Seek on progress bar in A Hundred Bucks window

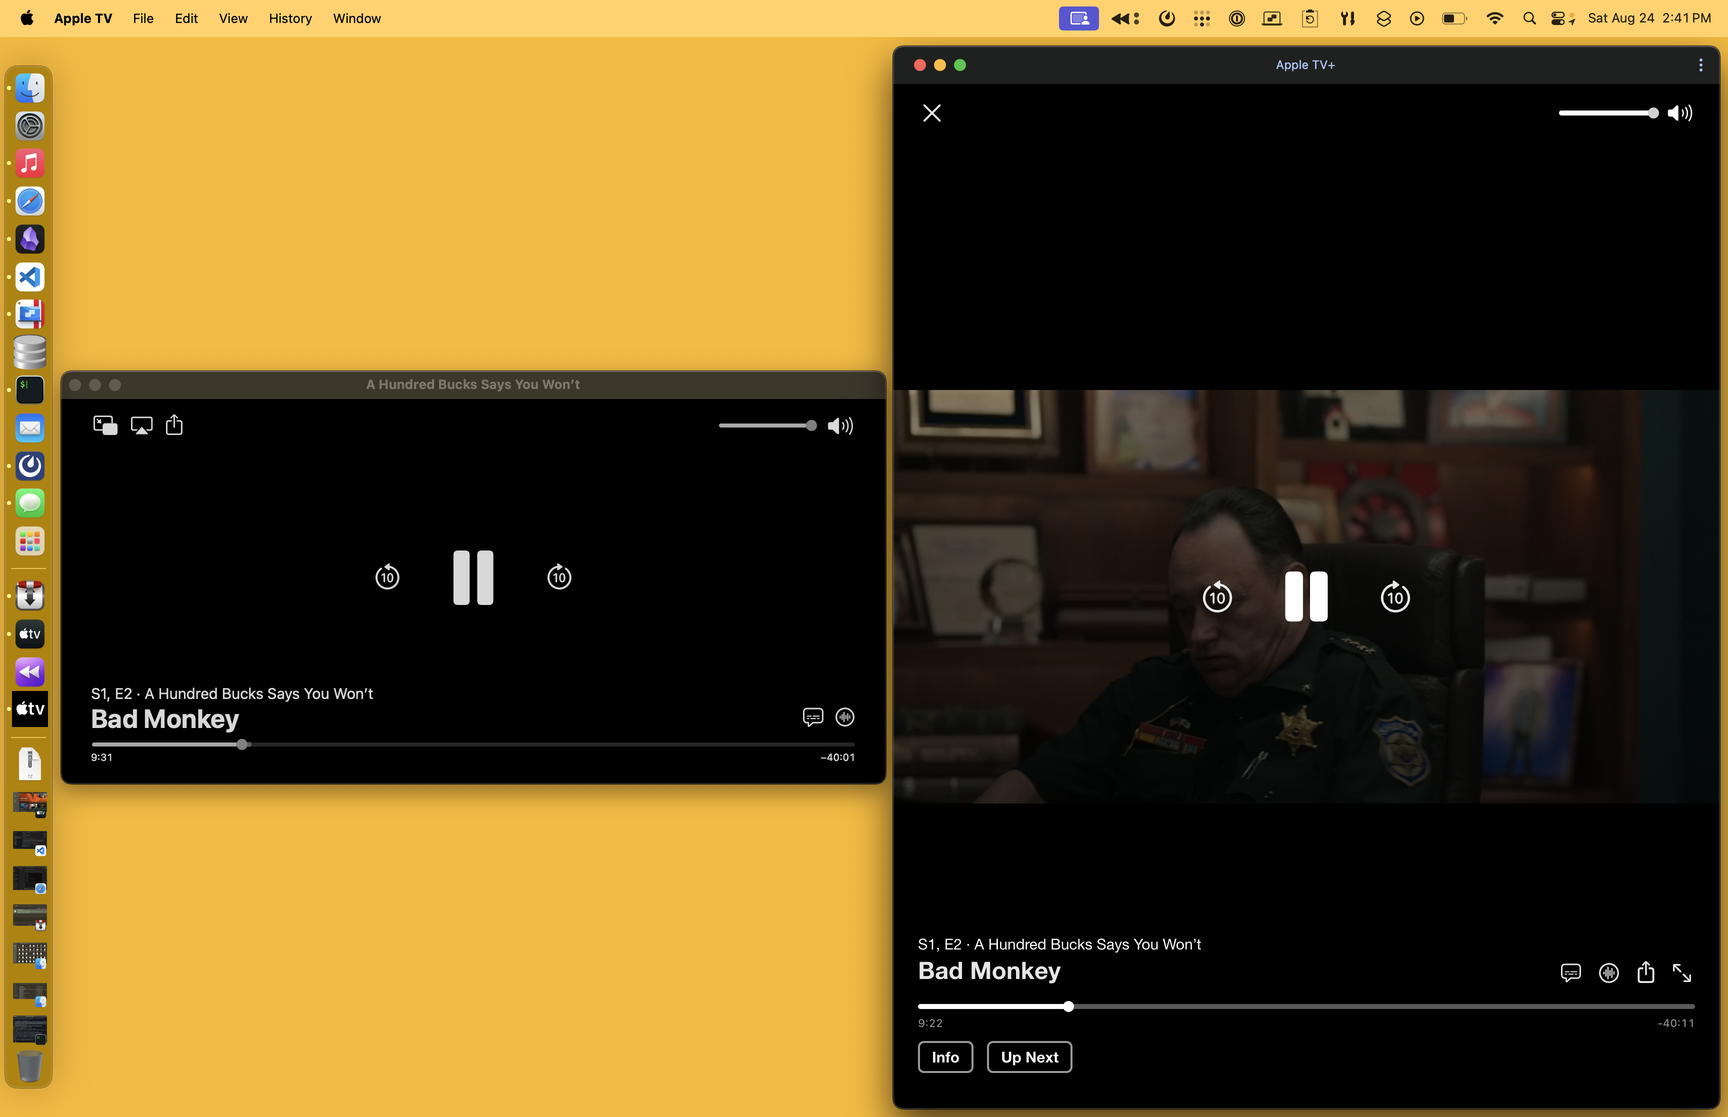[x=473, y=744]
